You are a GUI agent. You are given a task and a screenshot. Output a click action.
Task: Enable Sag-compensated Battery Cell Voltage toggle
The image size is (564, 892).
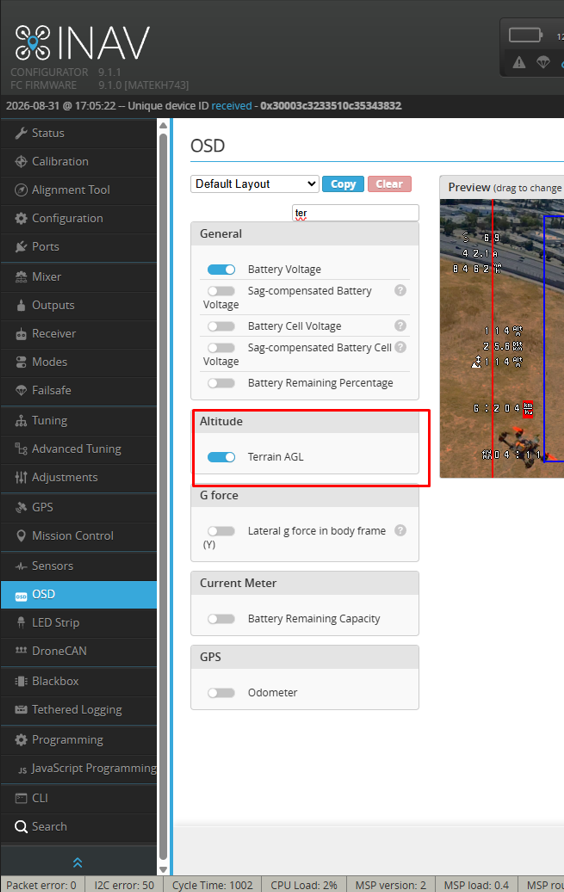[x=221, y=348]
